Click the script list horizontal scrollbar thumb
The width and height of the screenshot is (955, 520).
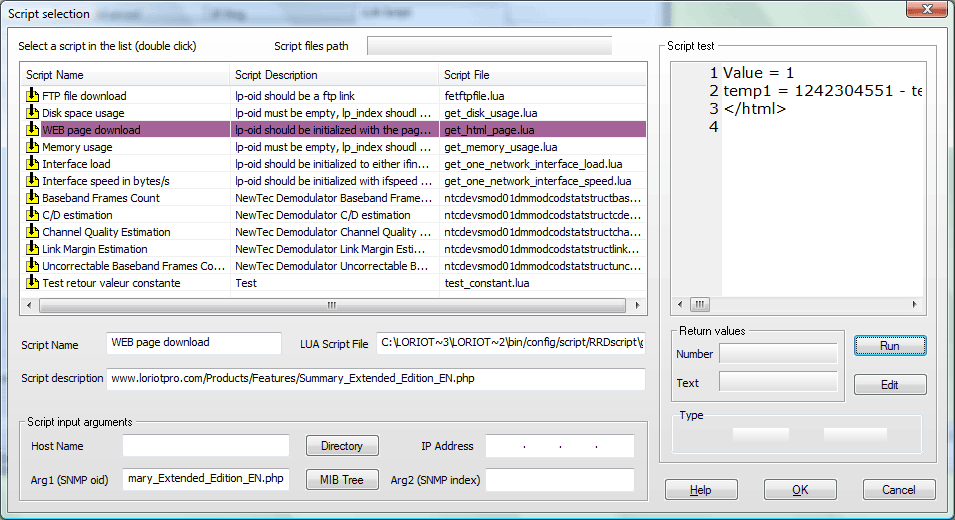tap(332, 305)
